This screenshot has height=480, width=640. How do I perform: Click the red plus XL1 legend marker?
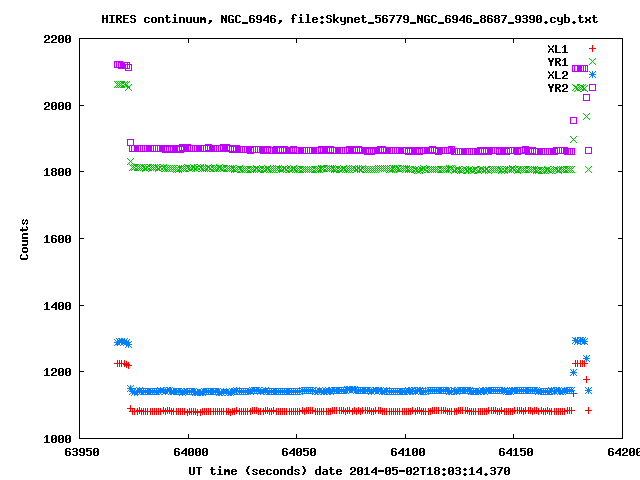(592, 49)
